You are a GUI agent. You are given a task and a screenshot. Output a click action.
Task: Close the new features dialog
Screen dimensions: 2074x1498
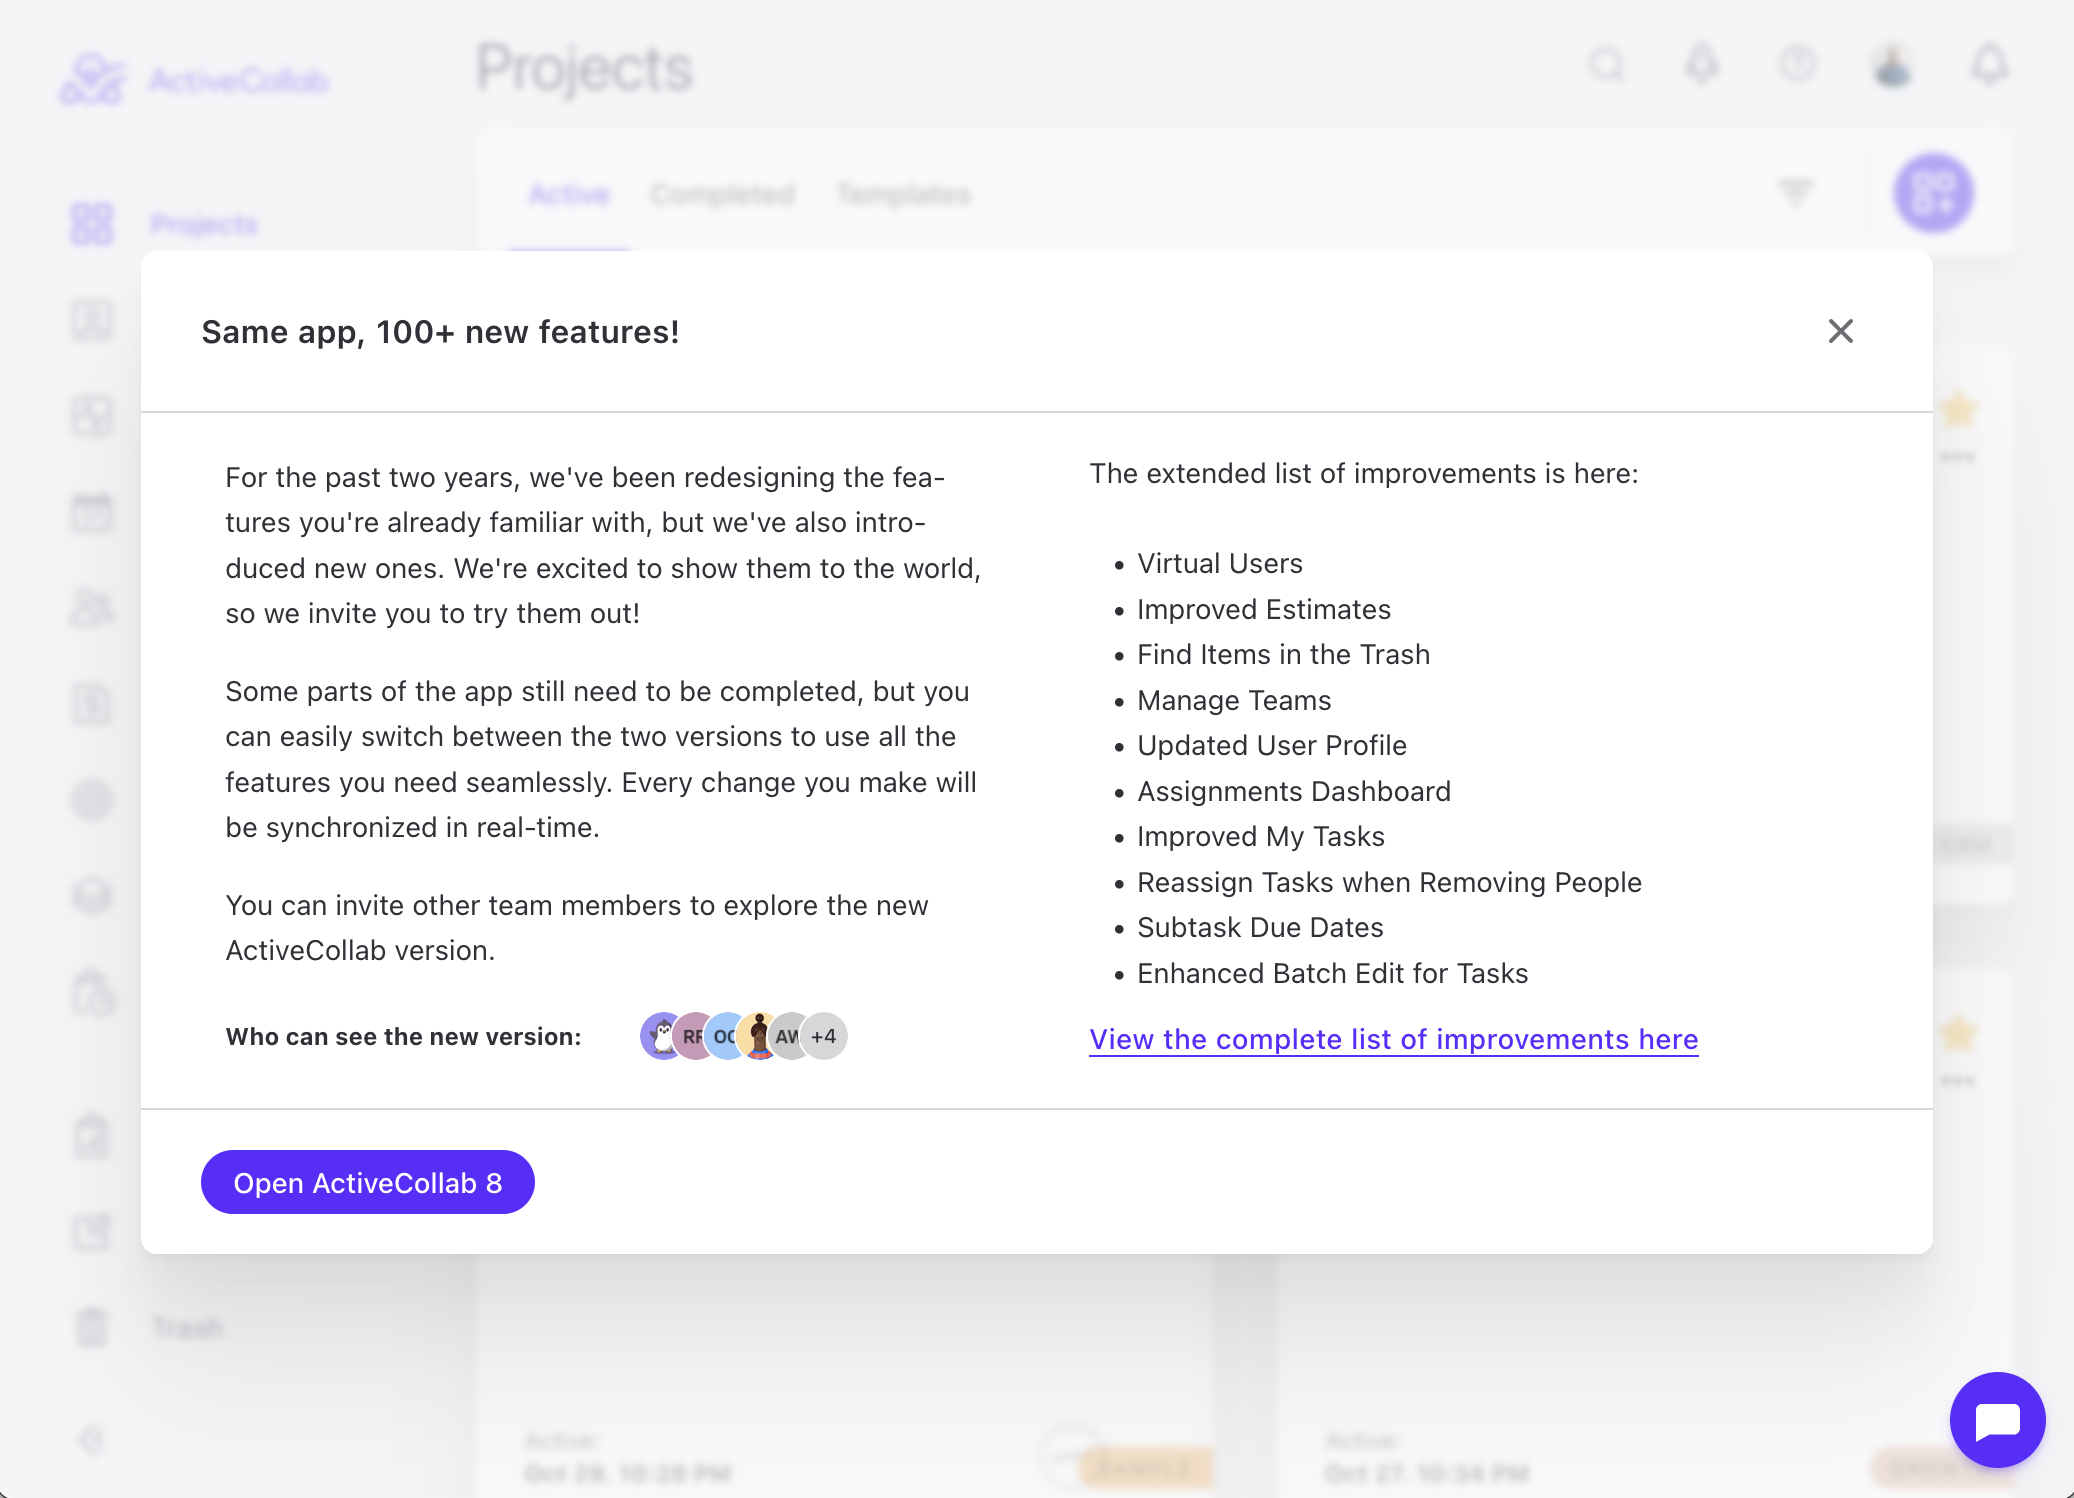(x=1840, y=331)
